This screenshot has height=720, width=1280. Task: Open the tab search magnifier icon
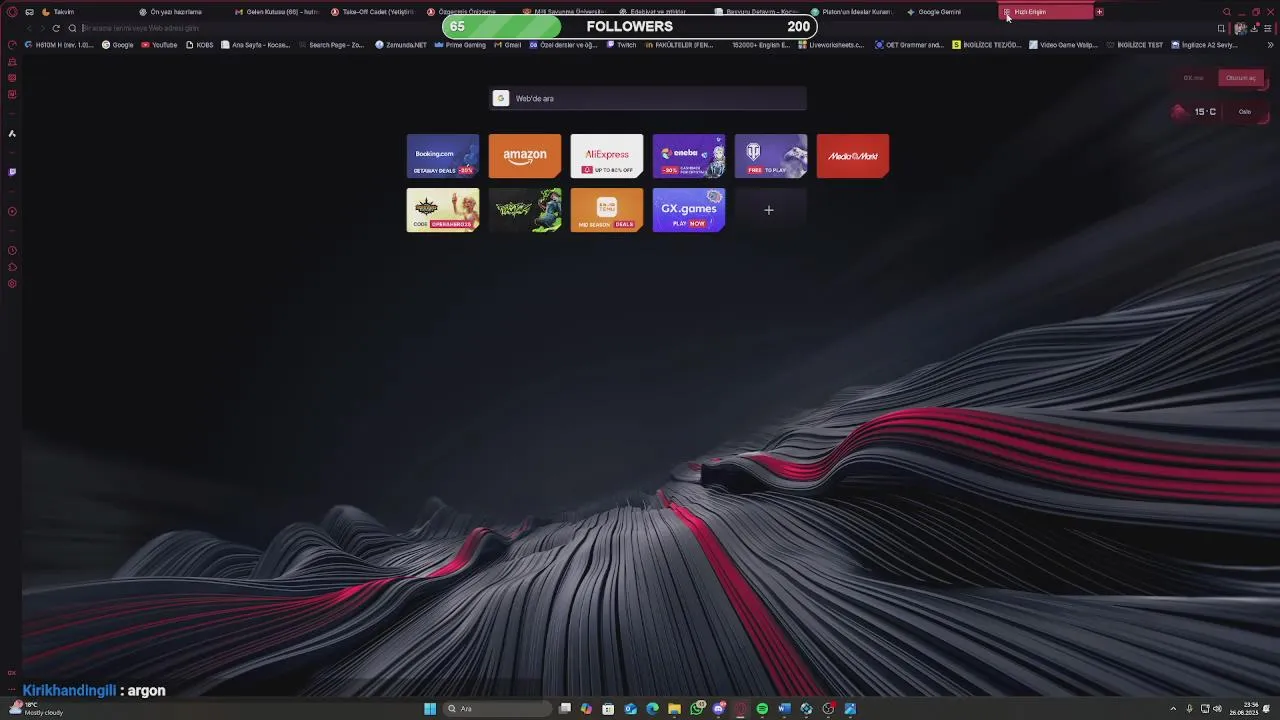click(1227, 12)
